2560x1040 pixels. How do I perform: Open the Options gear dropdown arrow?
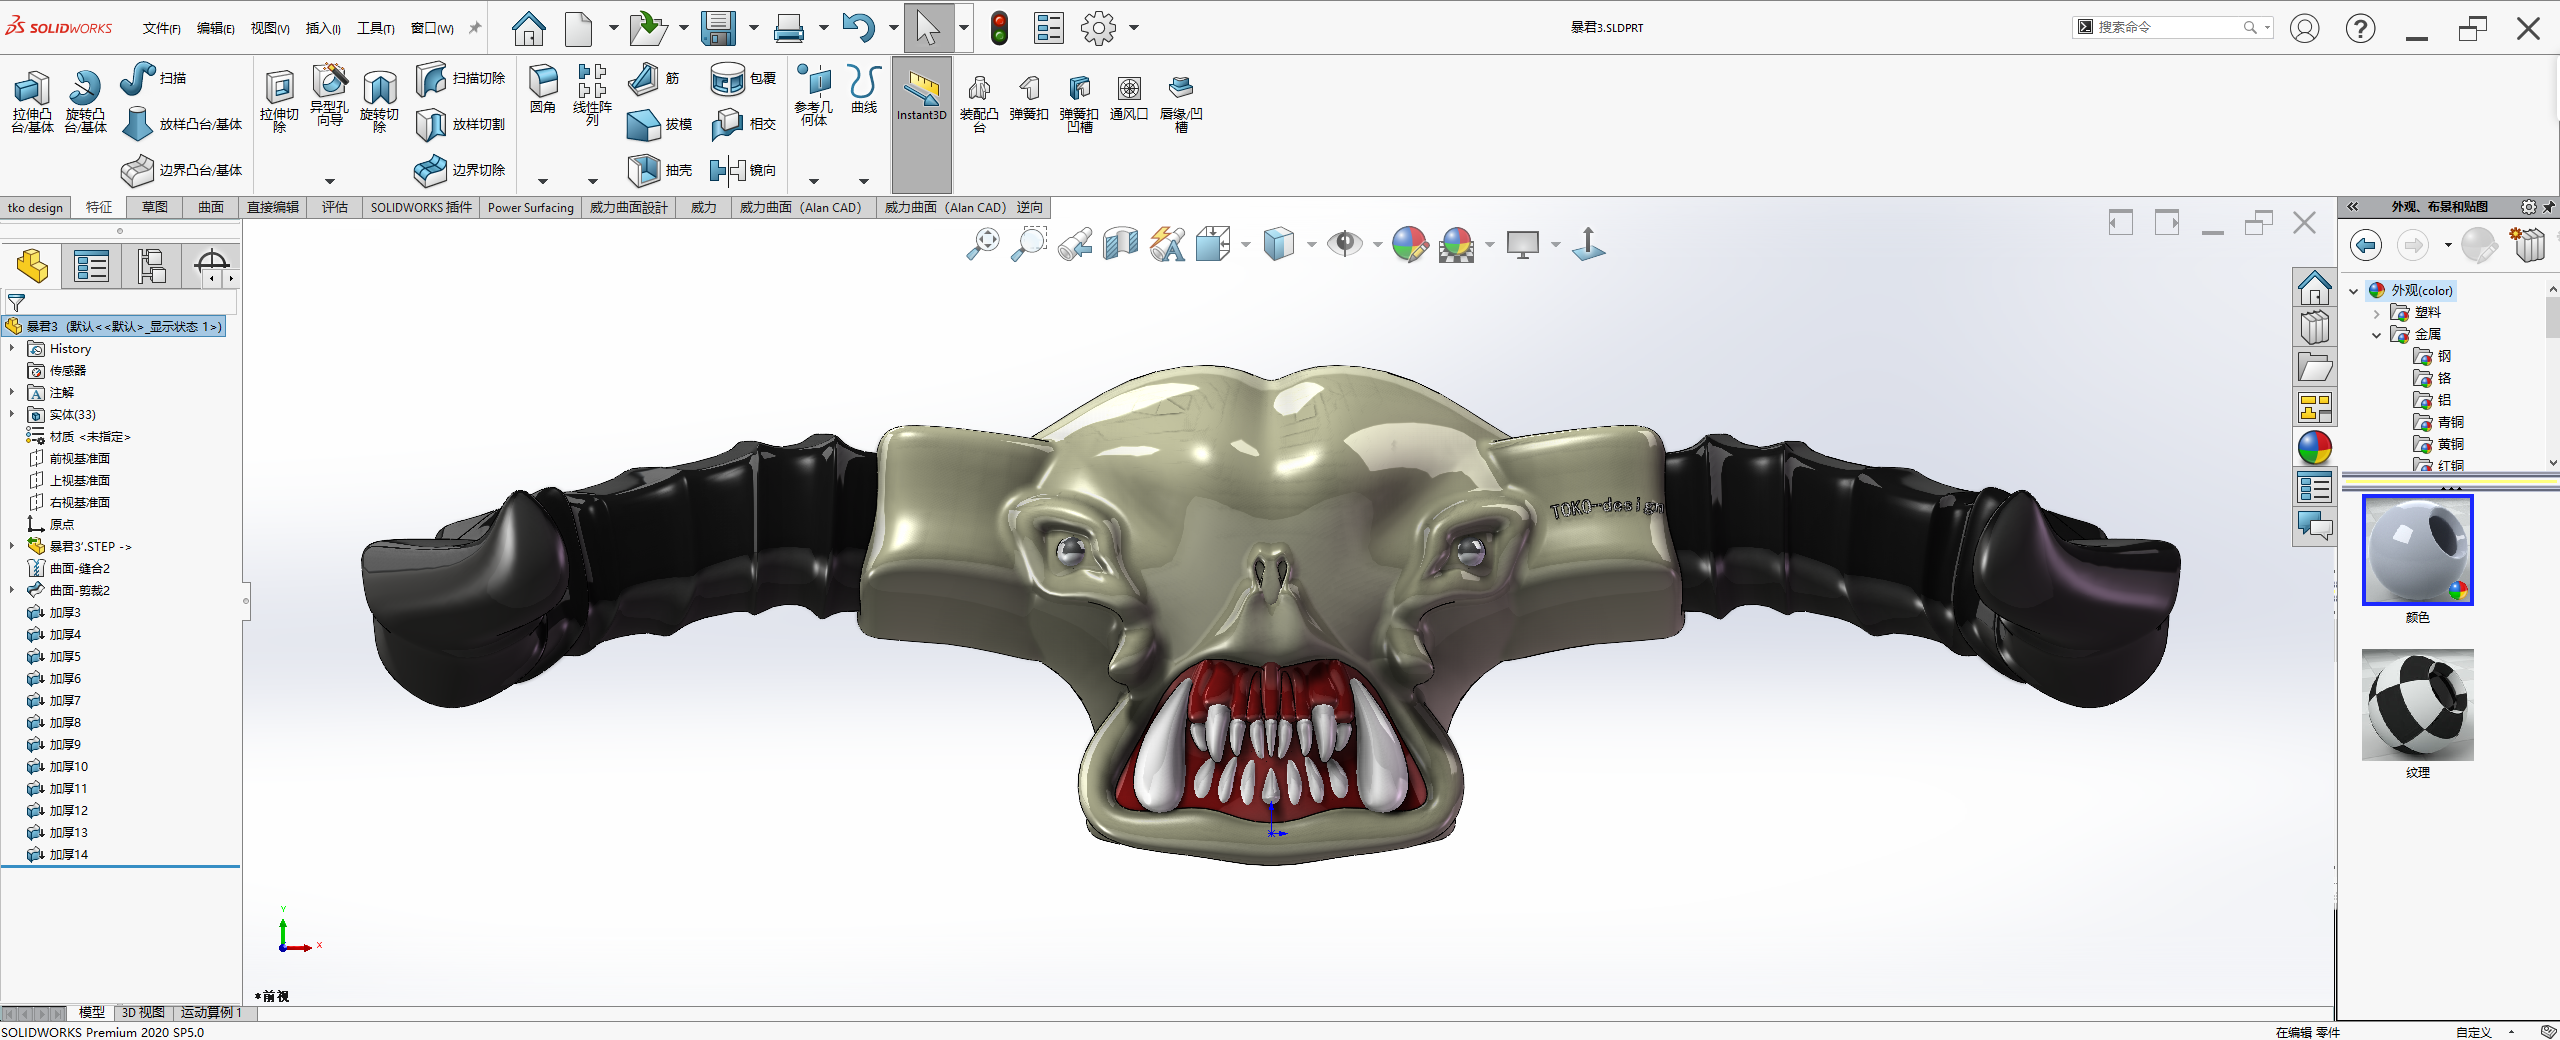1134,28
